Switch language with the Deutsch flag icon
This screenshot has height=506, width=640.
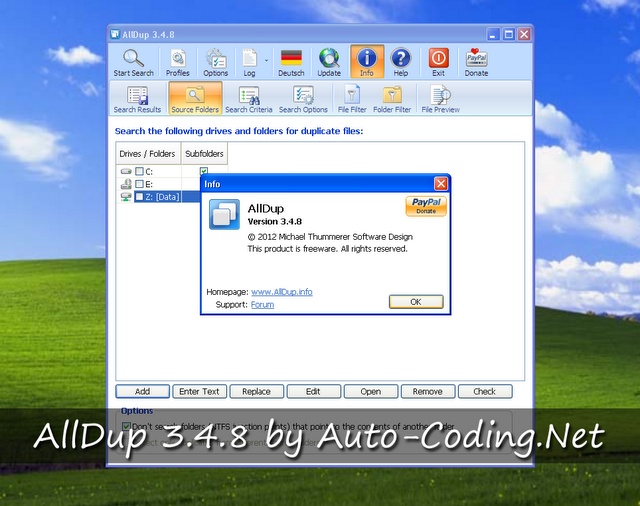(x=291, y=58)
